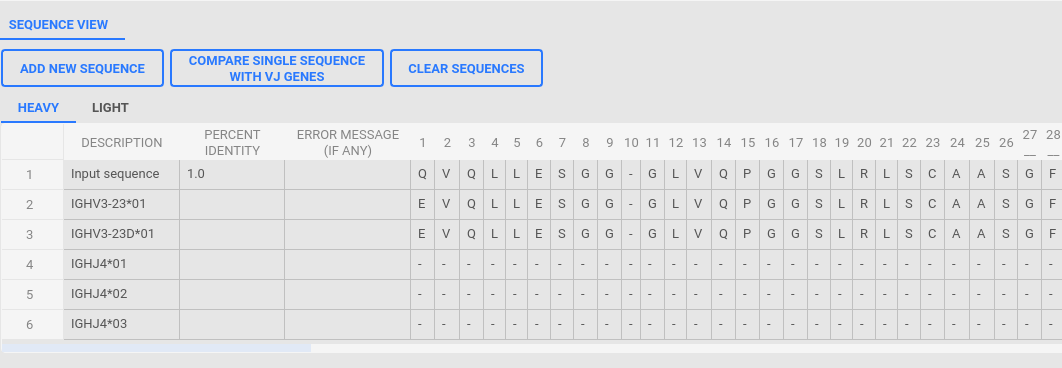Screen dimensions: 1062x368
Task: Click the 1.0 percent identity cell
Action: pyautogui.click(x=232, y=175)
